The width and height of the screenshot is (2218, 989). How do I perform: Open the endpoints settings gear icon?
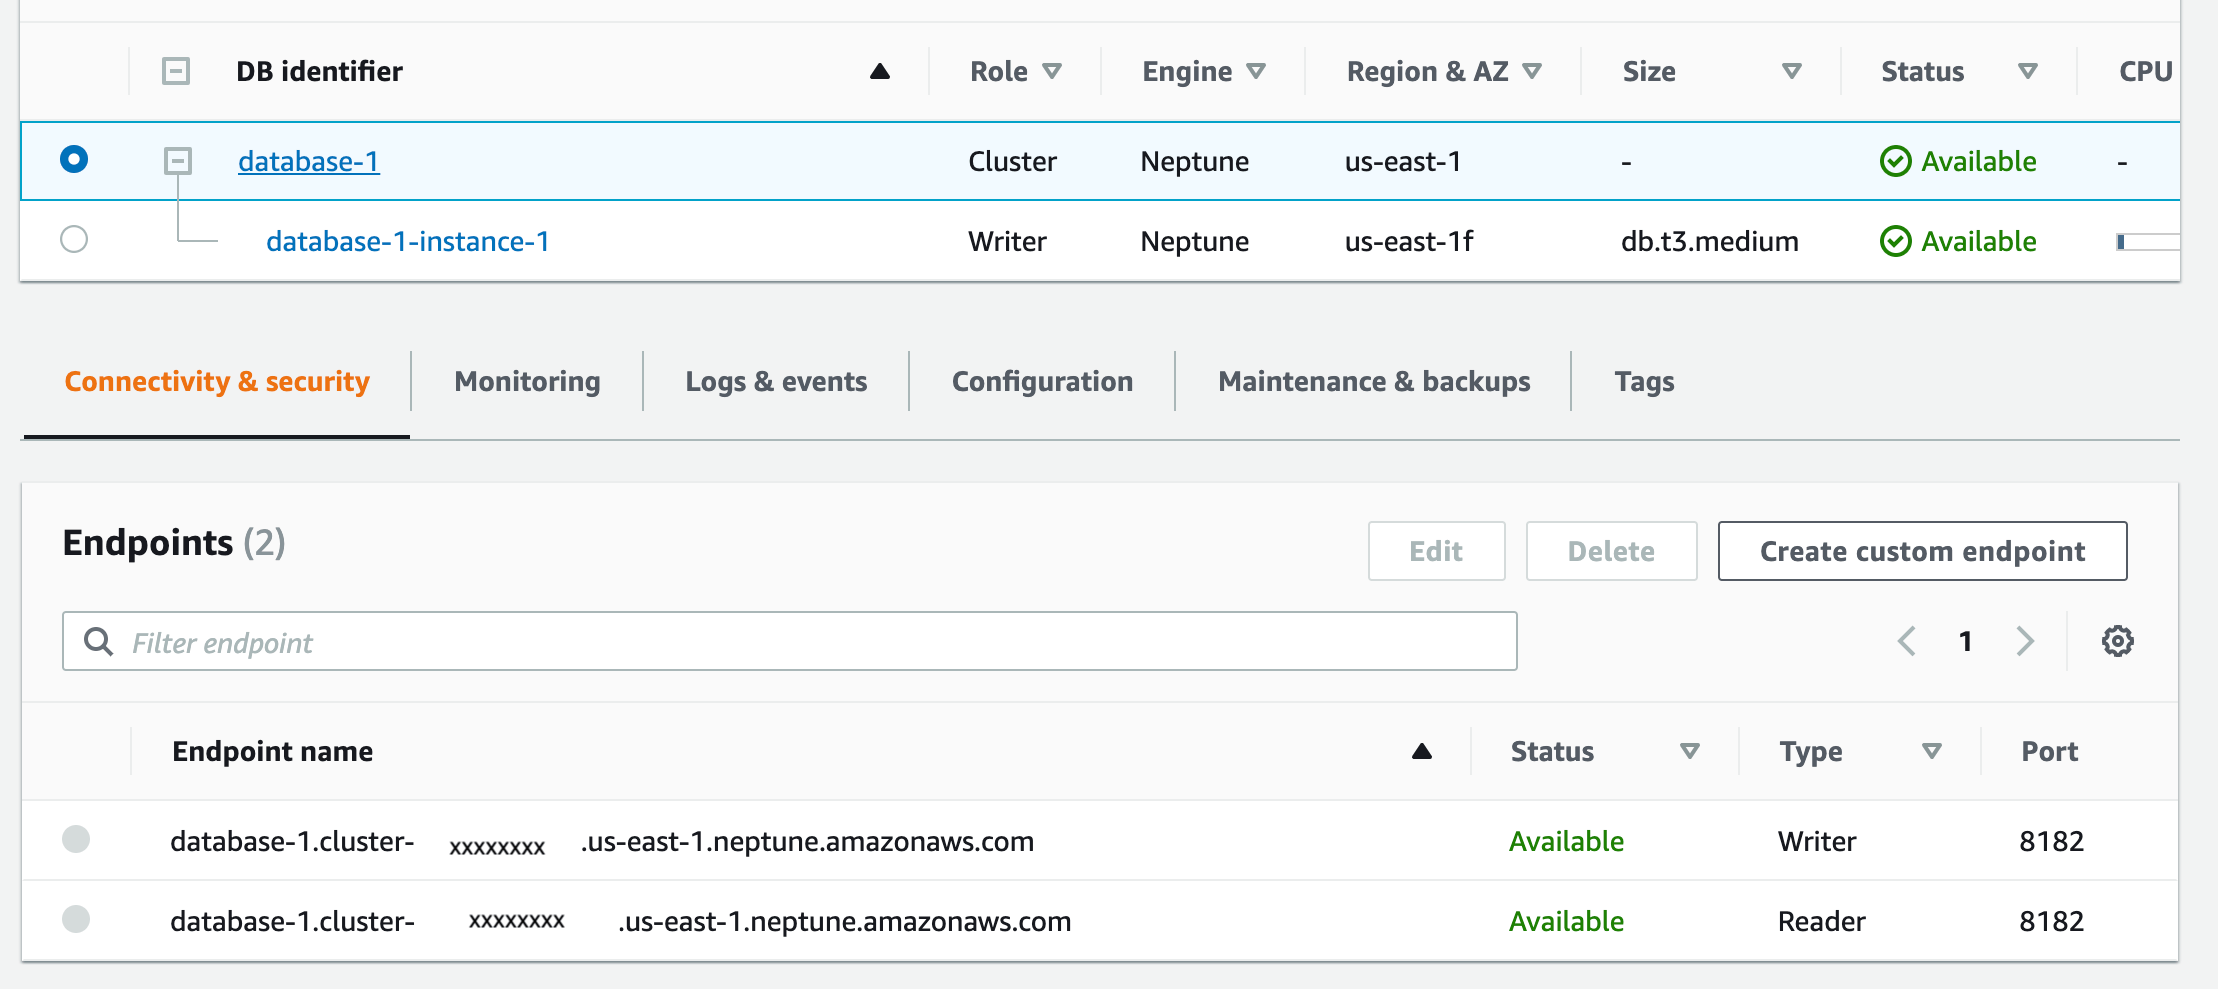point(2116,641)
